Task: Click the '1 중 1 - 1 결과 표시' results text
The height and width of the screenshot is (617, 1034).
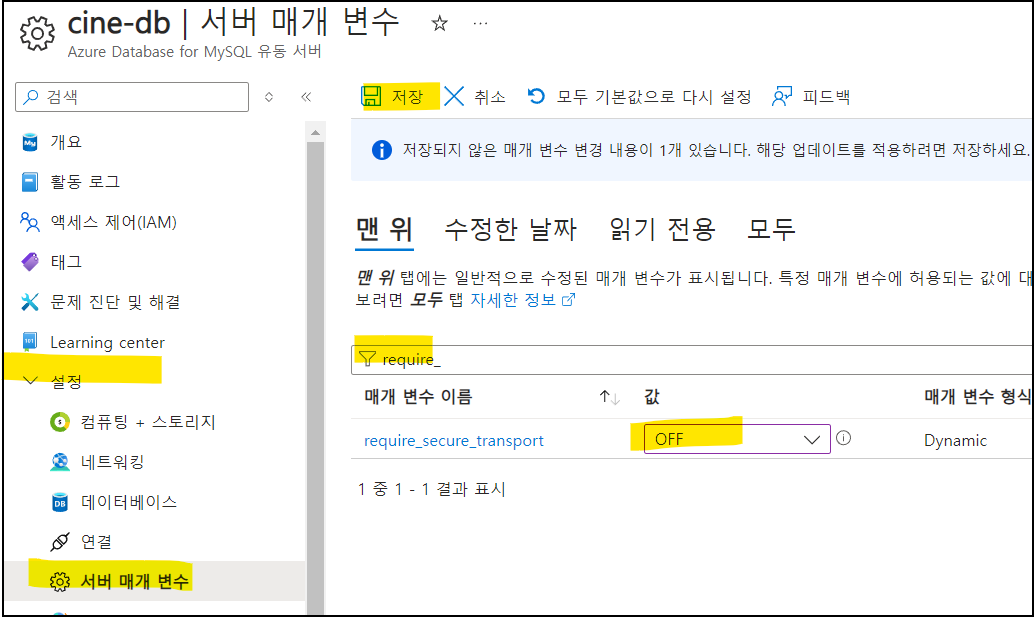Action: tap(432, 489)
